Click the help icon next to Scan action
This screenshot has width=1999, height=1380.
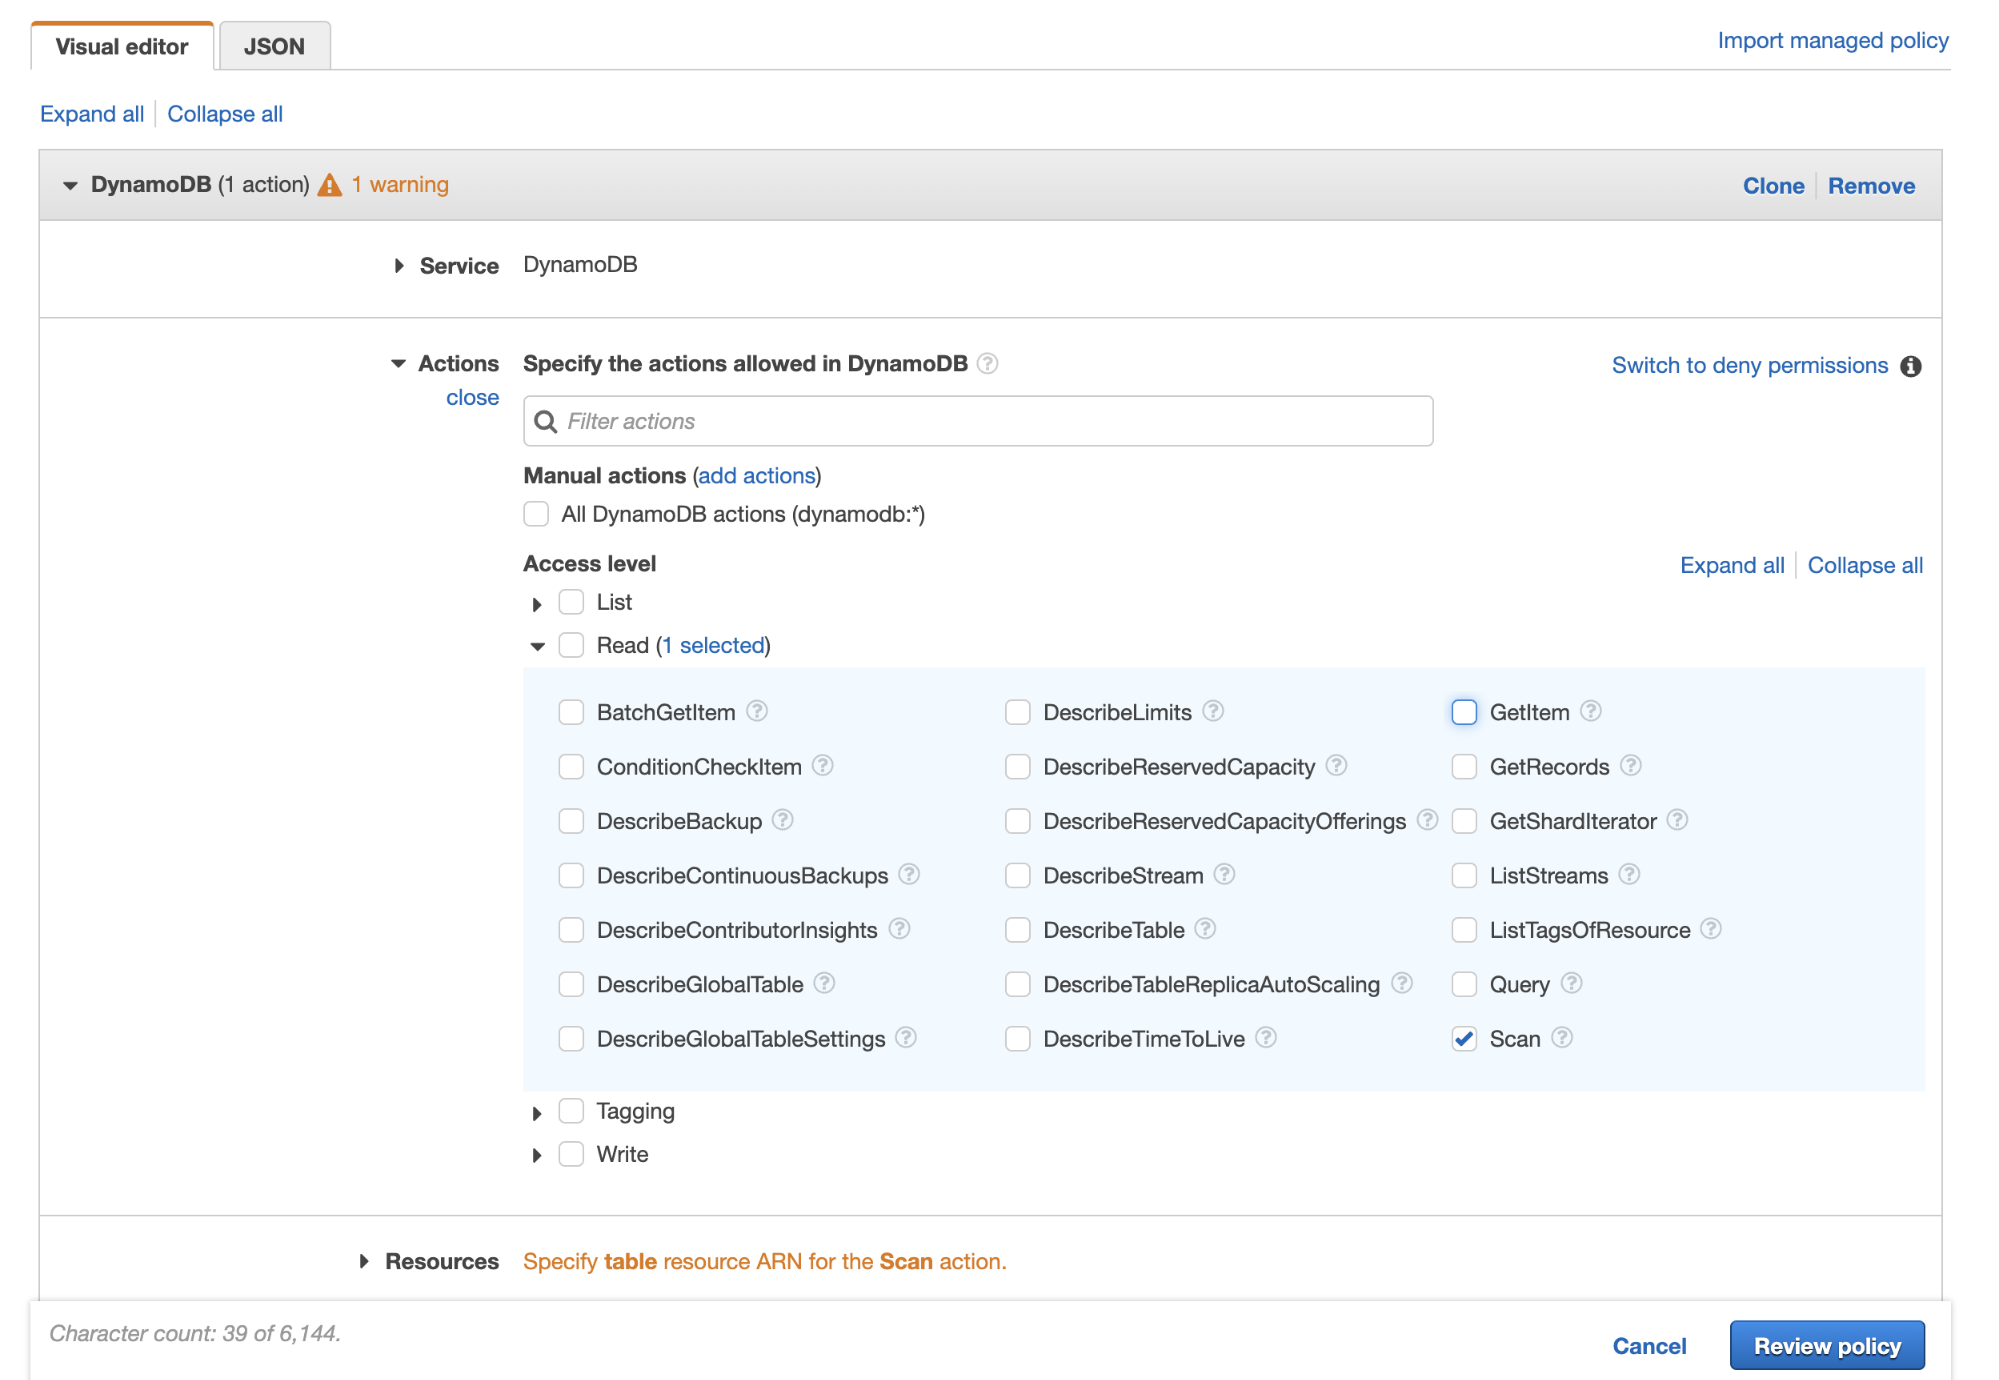pos(1562,1039)
